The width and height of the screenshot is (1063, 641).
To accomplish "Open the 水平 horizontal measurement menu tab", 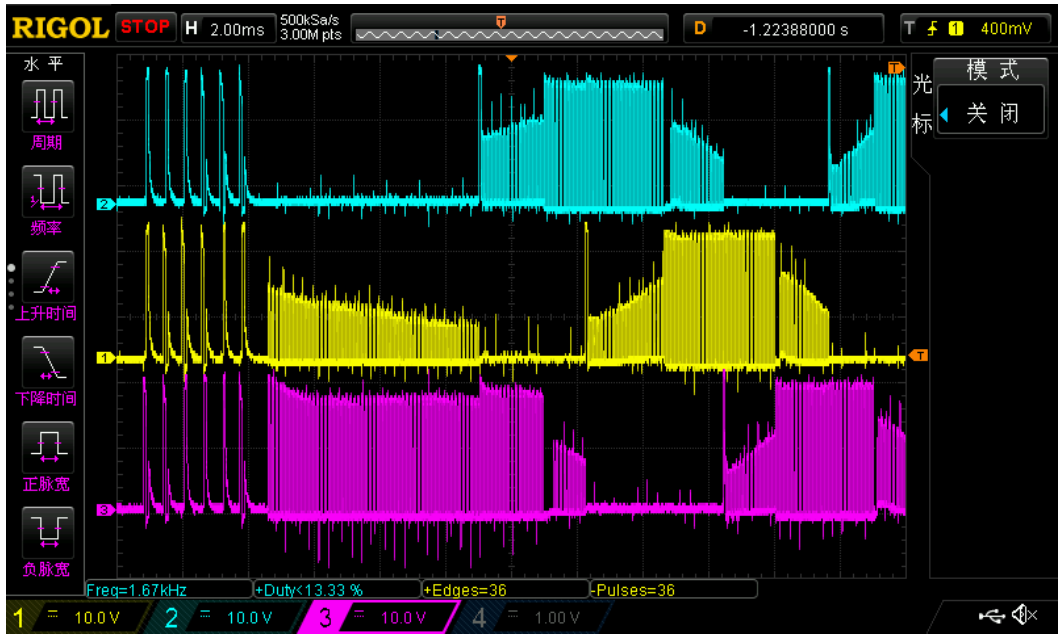I will click(x=43, y=64).
